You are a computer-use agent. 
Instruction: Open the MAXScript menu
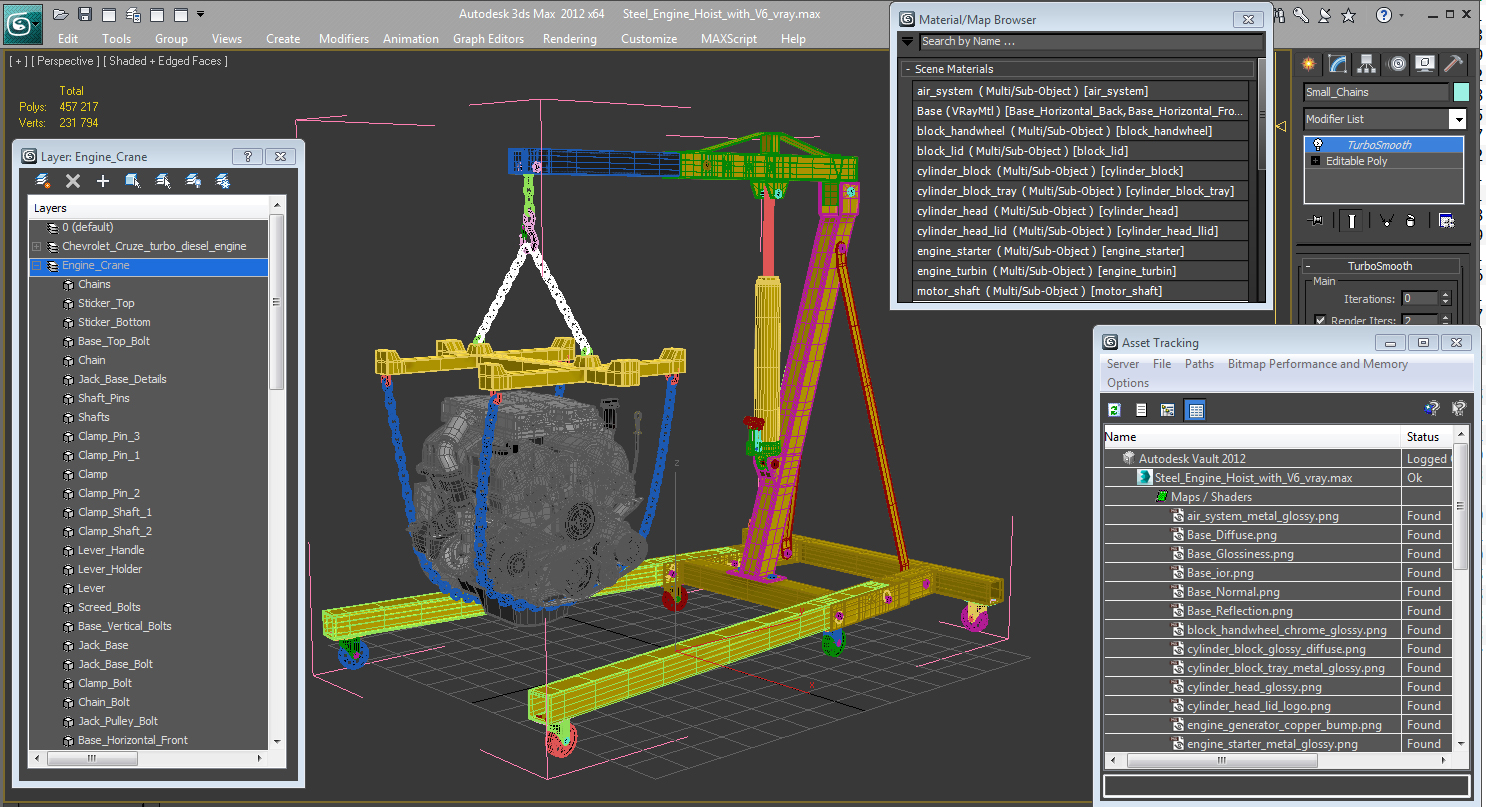[x=729, y=39]
